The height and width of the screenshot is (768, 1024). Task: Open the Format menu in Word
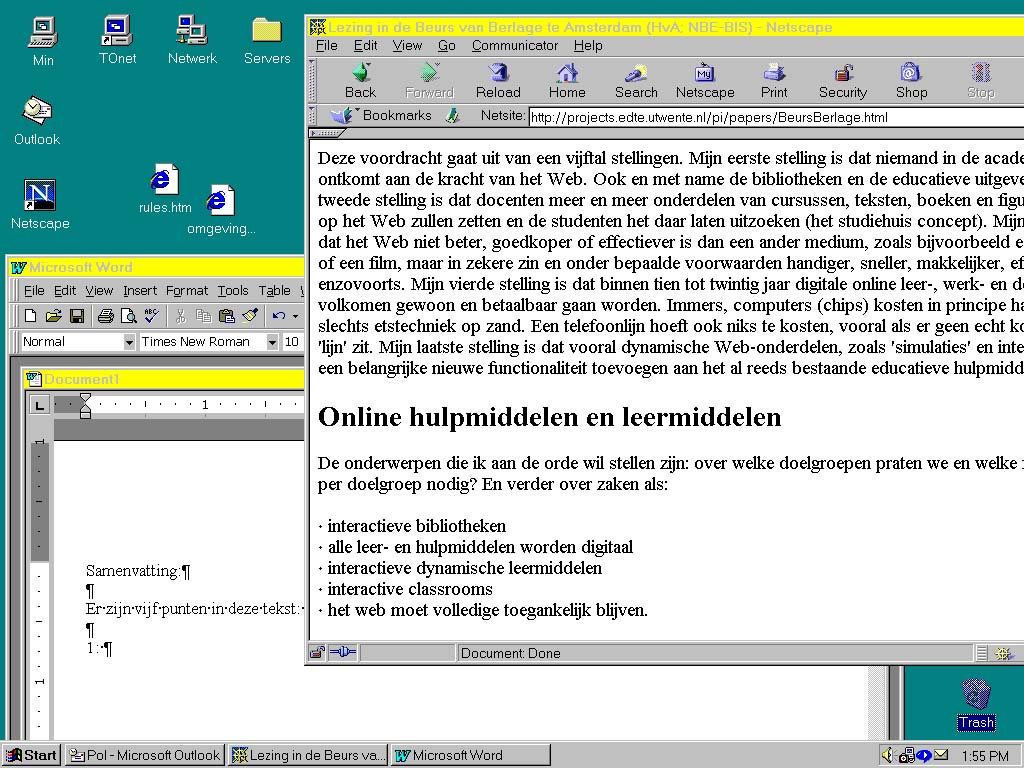[x=187, y=291]
